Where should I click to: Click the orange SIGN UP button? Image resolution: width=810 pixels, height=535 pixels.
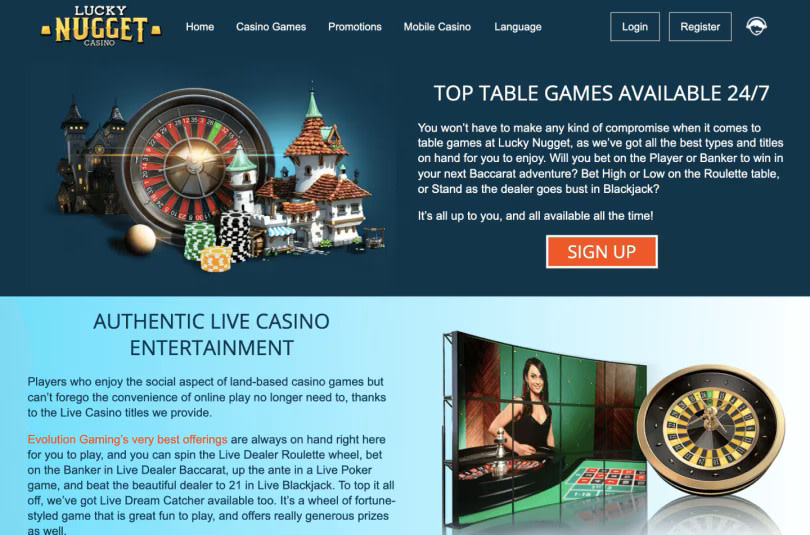[x=602, y=251]
